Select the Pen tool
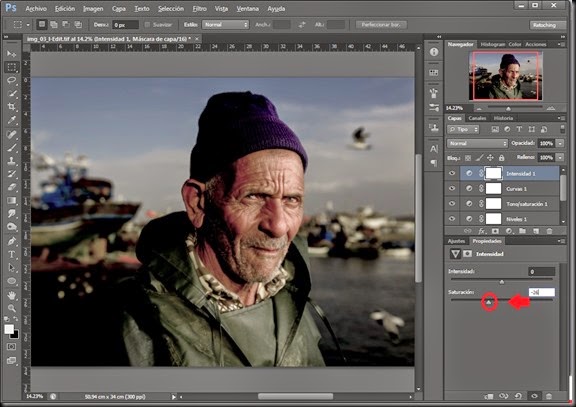 (x=12, y=241)
